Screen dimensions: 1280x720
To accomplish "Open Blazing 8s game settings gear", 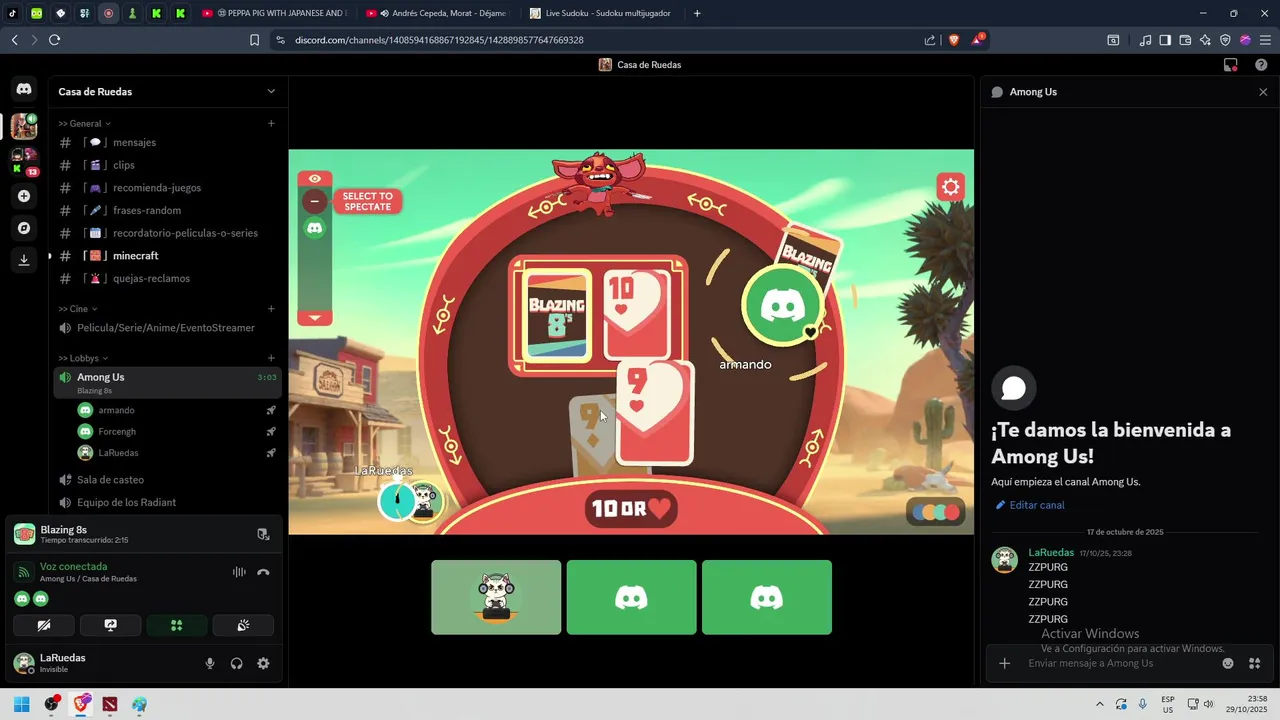I will pyautogui.click(x=950, y=187).
